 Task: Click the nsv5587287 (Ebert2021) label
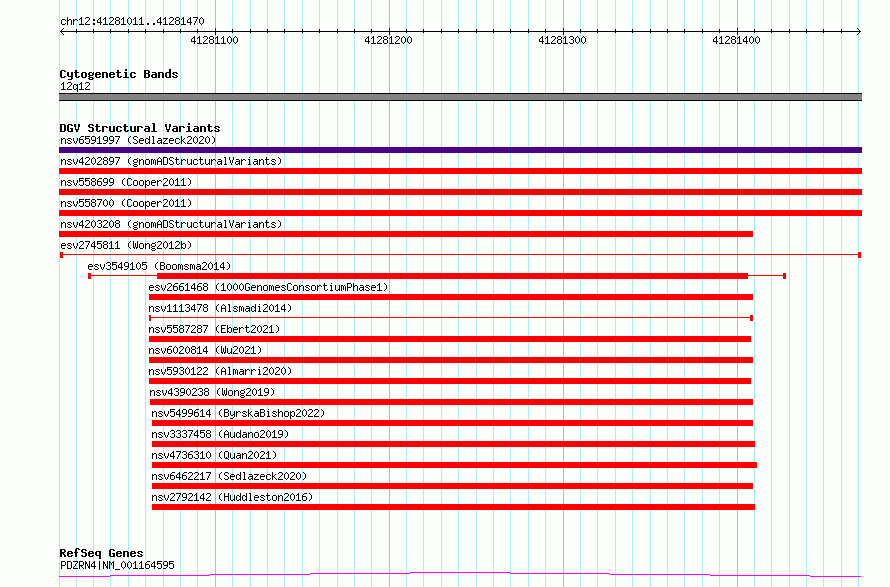tap(214, 329)
